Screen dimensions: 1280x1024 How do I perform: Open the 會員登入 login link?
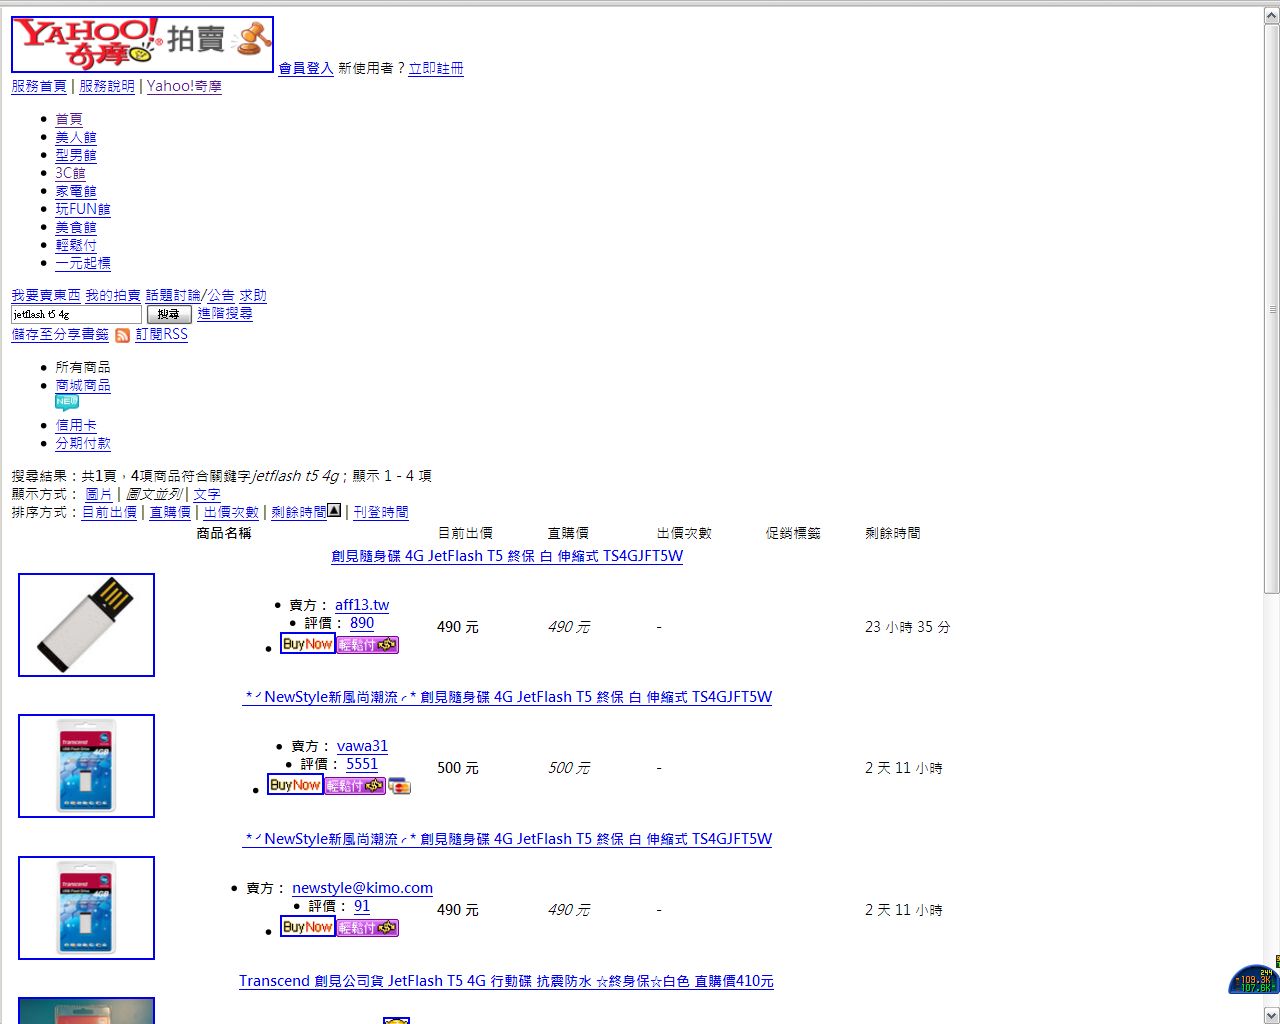coord(305,68)
